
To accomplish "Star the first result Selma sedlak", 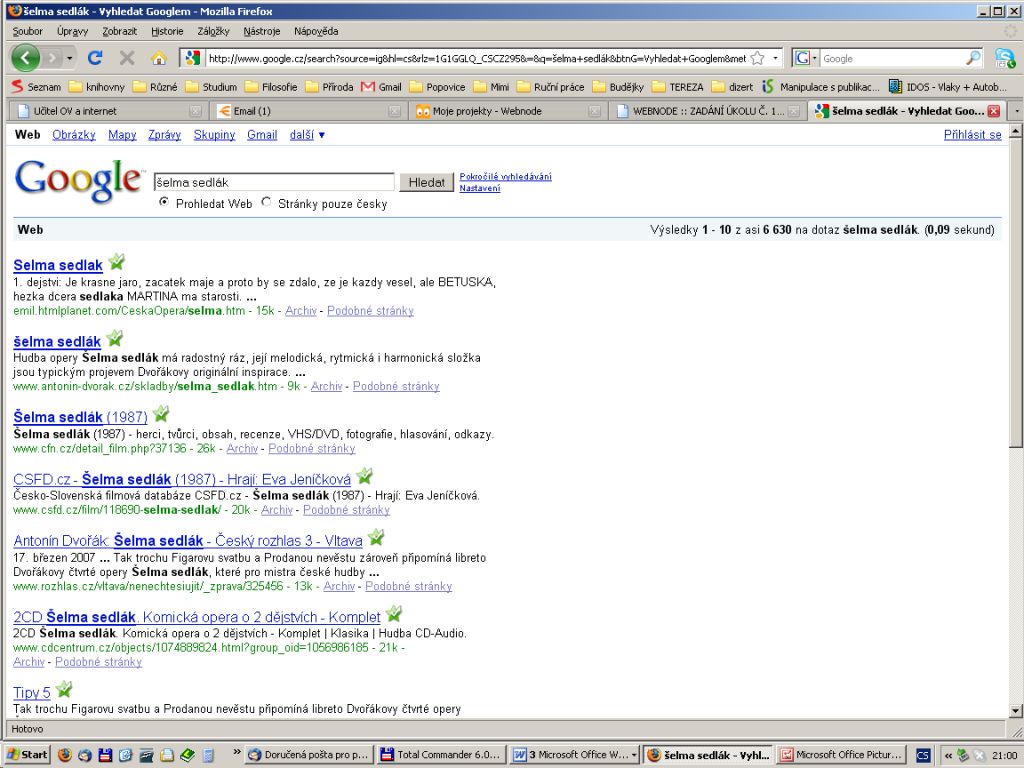I will pos(116,262).
